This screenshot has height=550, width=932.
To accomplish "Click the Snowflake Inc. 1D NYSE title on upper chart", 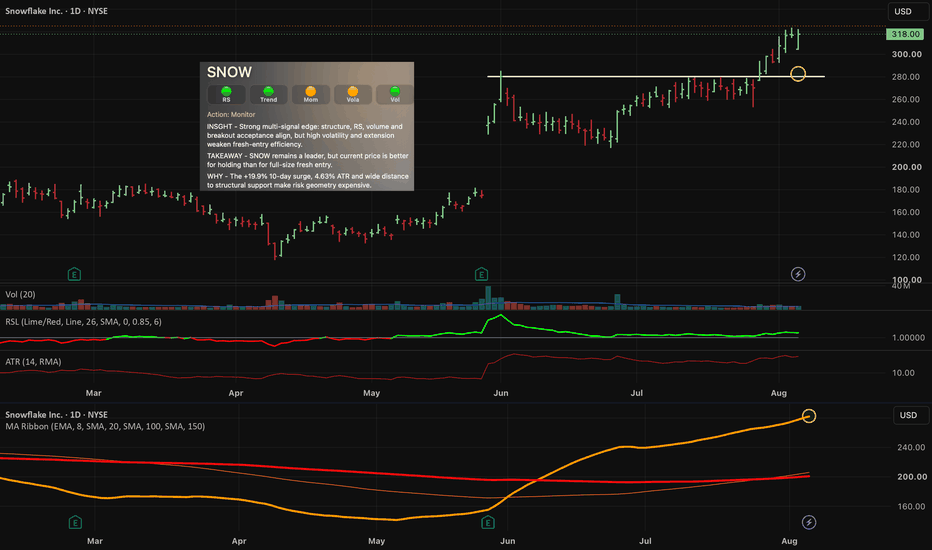I will click(x=56, y=11).
